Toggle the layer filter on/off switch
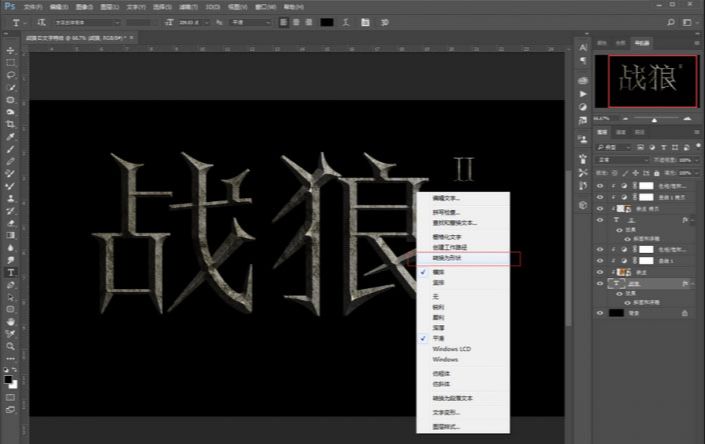This screenshot has height=444, width=705. pyautogui.click(x=698, y=146)
